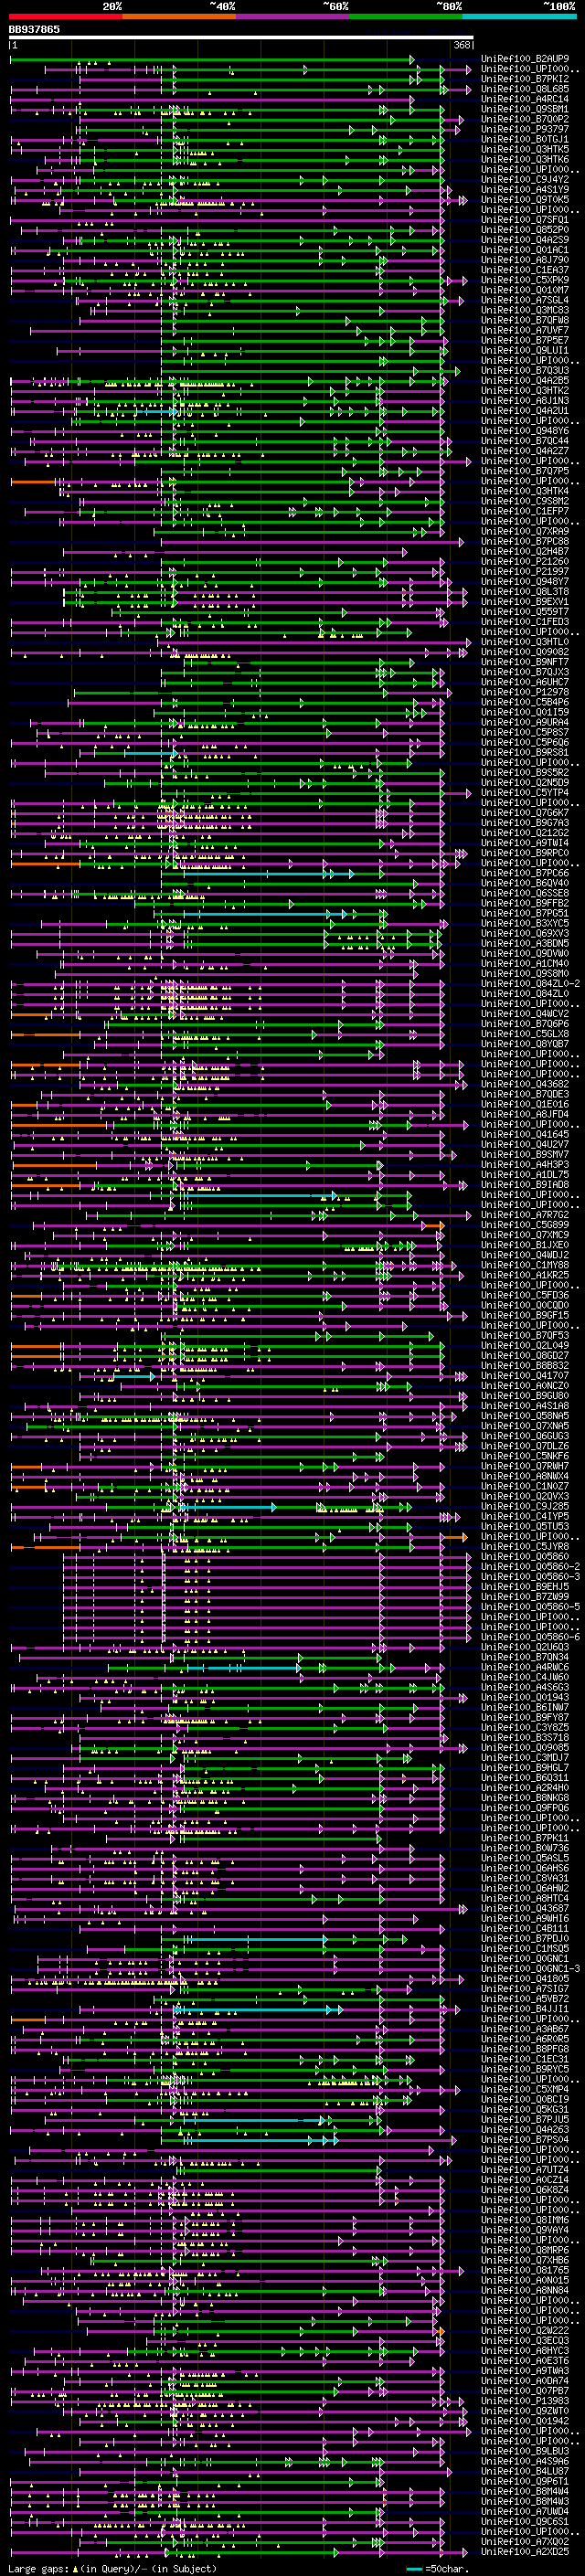Click the green ~80% identity legend bar
This screenshot has width=585, height=2576.
[x=406, y=16]
